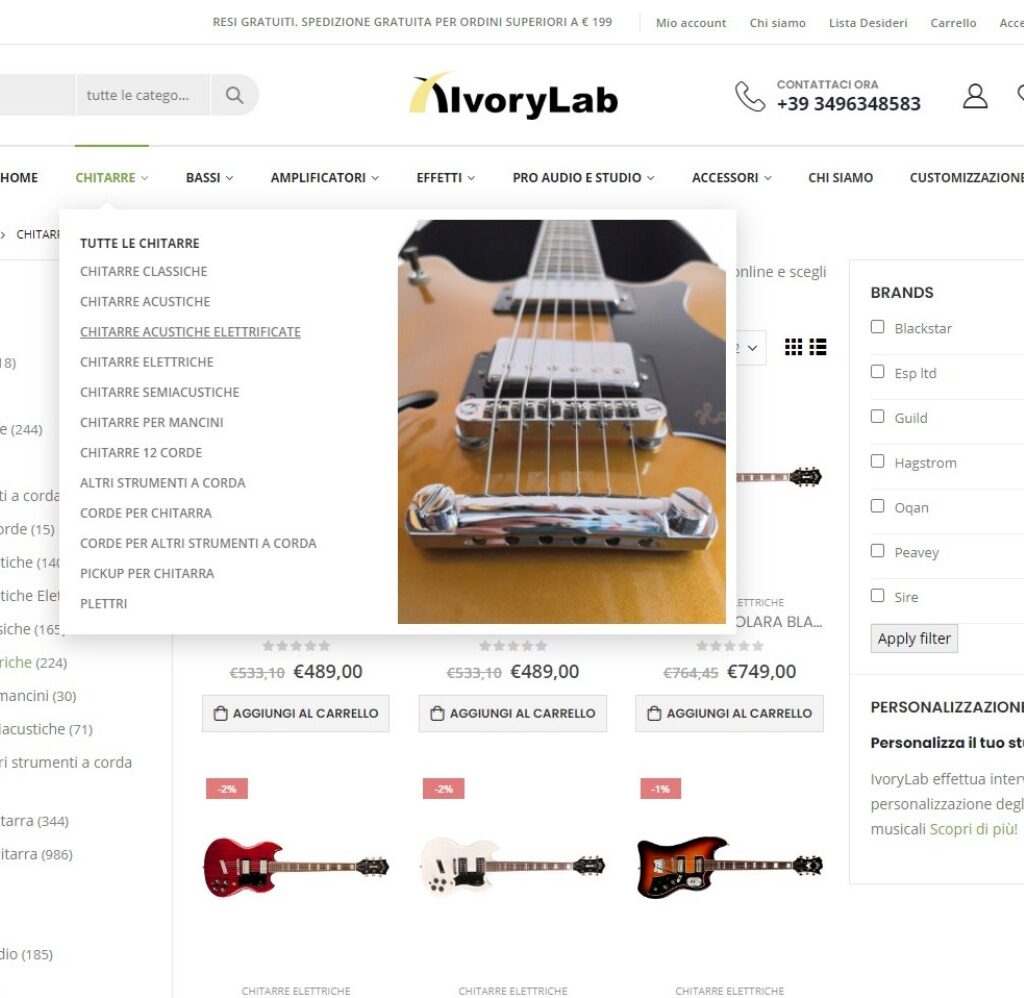Switch to grid view layout icon
Image resolution: width=1024 pixels, height=998 pixels.
tap(793, 347)
